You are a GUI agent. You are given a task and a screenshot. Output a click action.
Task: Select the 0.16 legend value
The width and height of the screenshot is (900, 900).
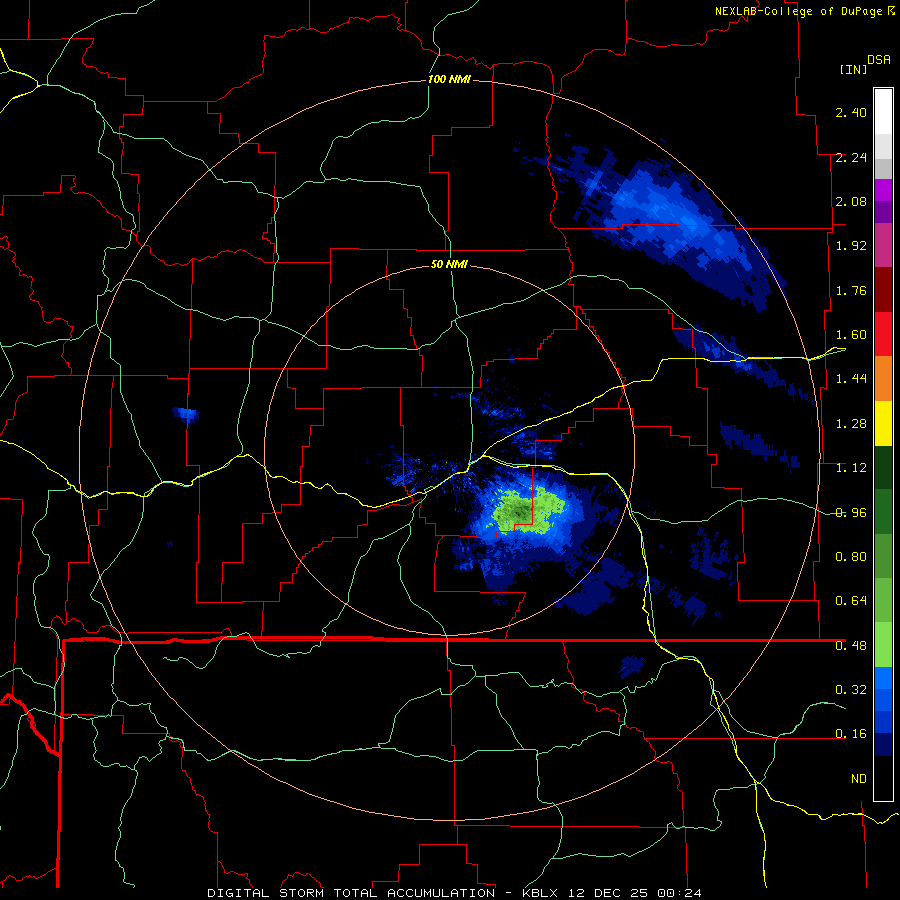tap(851, 734)
